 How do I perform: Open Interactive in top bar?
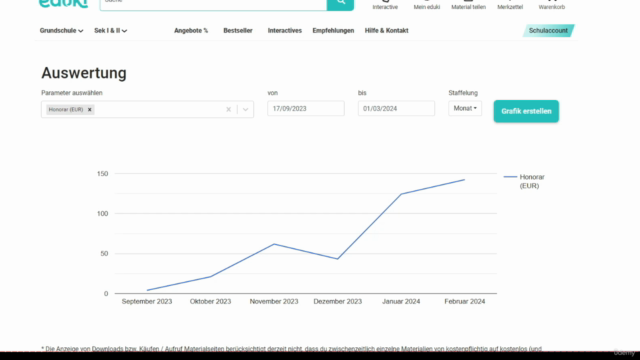click(x=385, y=5)
